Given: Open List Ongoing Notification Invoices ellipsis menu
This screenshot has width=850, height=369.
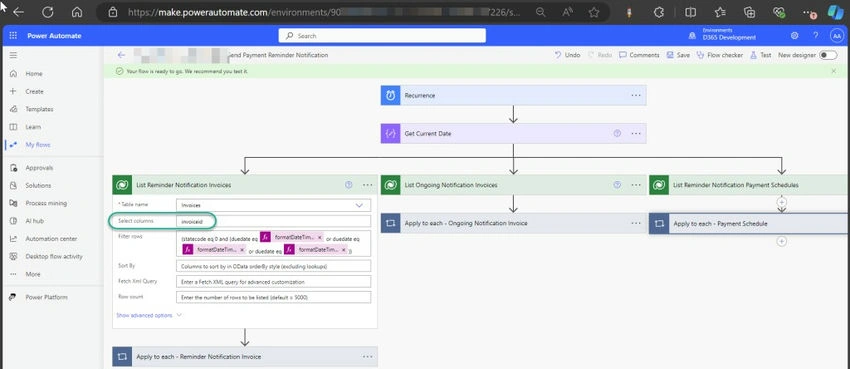Looking at the screenshot, I should tap(636, 185).
